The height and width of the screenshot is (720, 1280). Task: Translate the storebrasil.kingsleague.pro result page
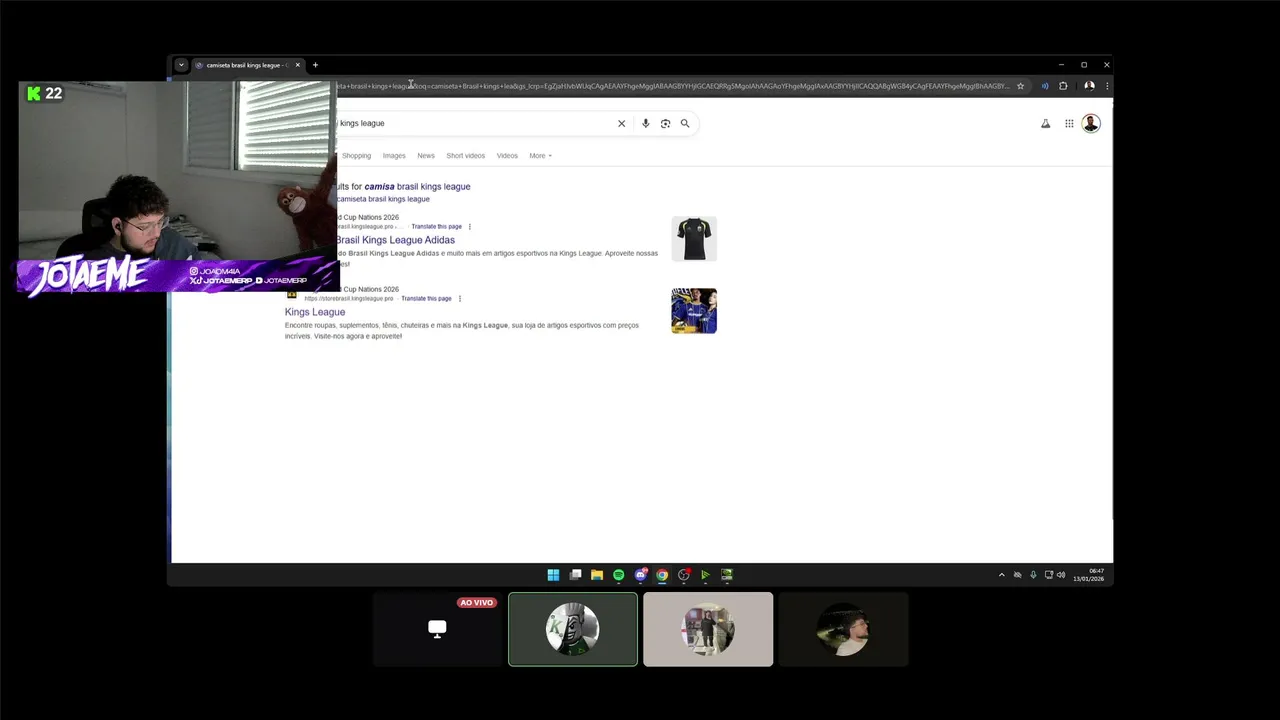(x=426, y=299)
